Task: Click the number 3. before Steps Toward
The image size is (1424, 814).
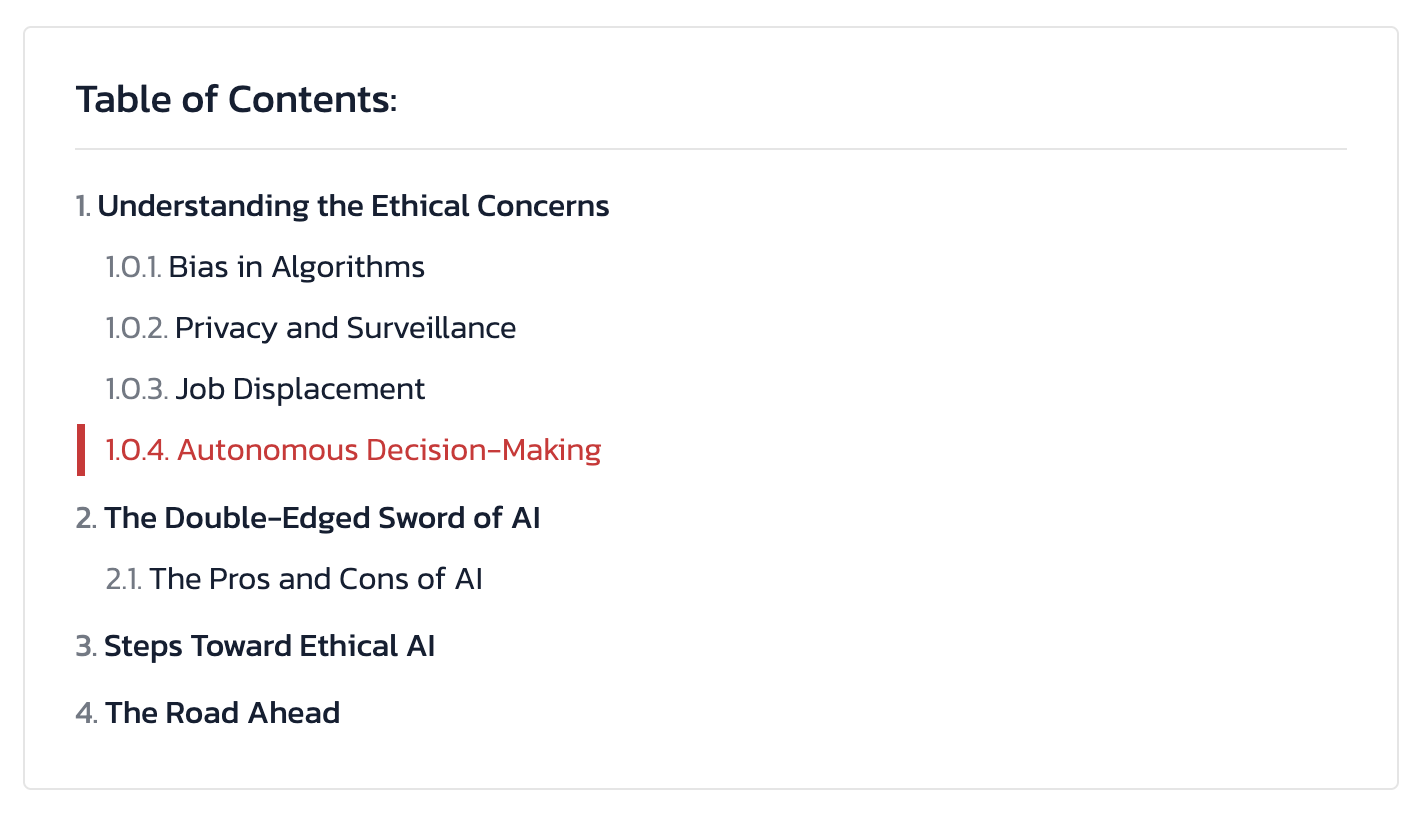Action: 87,646
